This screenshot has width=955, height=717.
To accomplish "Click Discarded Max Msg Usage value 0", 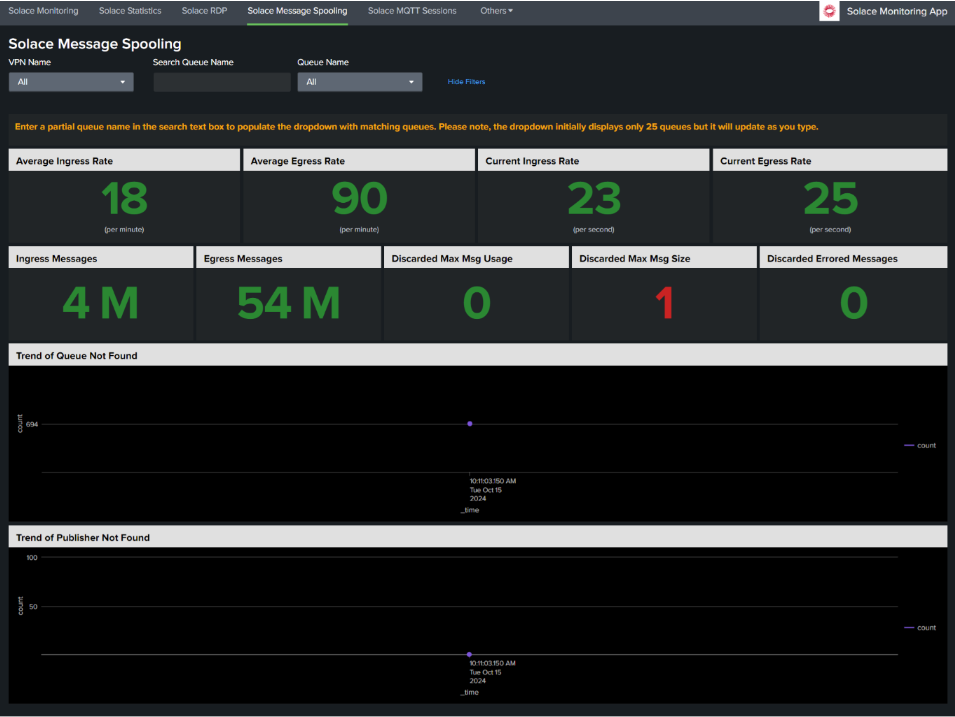I will click(x=476, y=303).
